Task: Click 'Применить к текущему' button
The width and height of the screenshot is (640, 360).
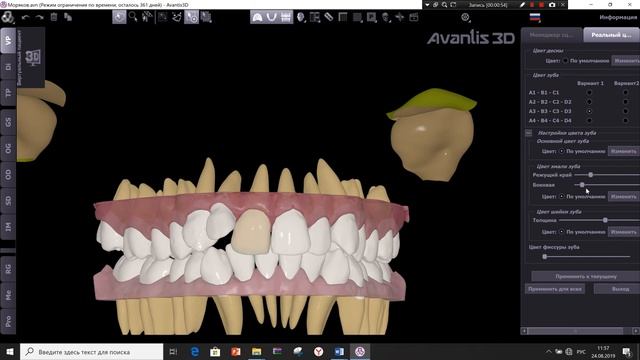Action: 586,276
